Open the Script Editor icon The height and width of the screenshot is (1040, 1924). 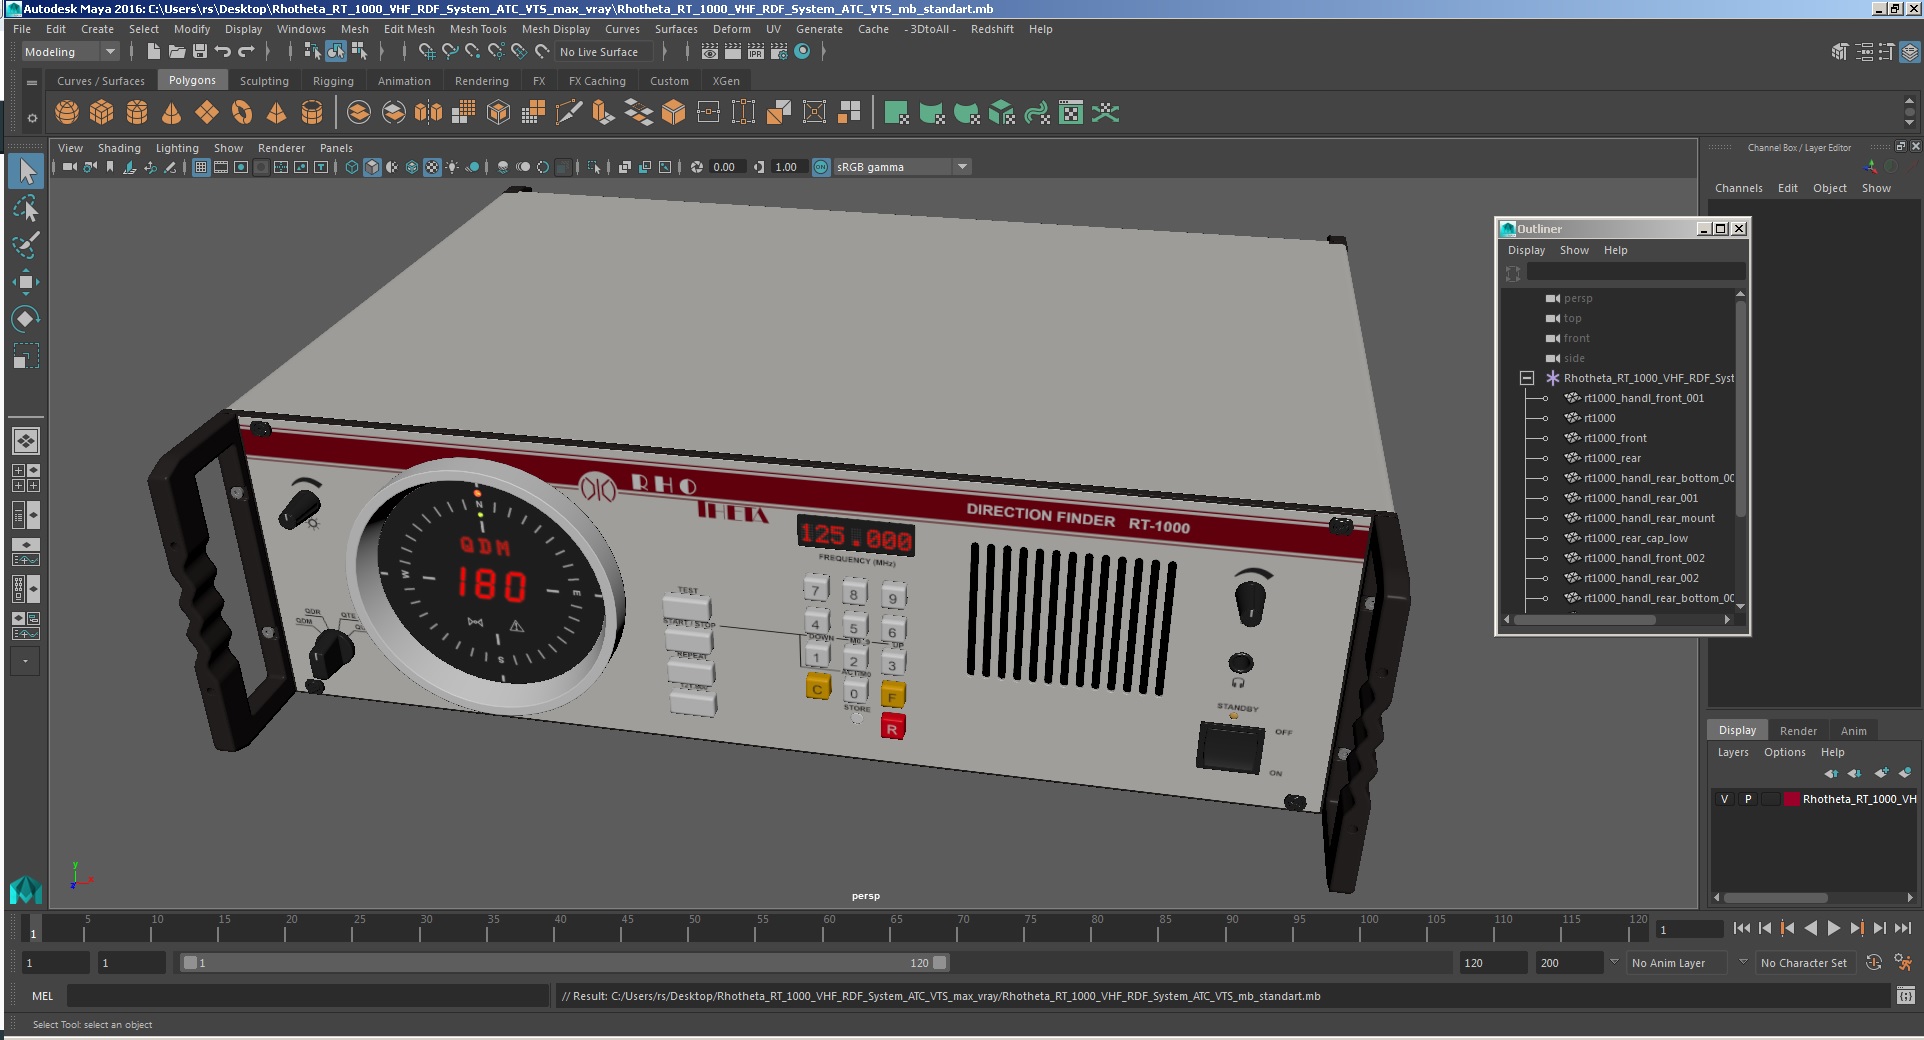[1905, 996]
